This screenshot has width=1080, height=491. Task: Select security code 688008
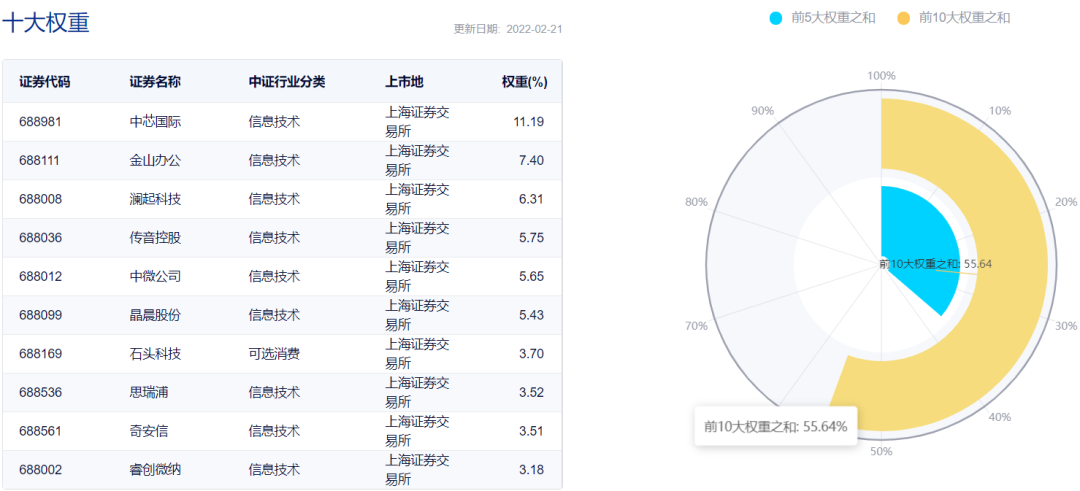pos(41,199)
